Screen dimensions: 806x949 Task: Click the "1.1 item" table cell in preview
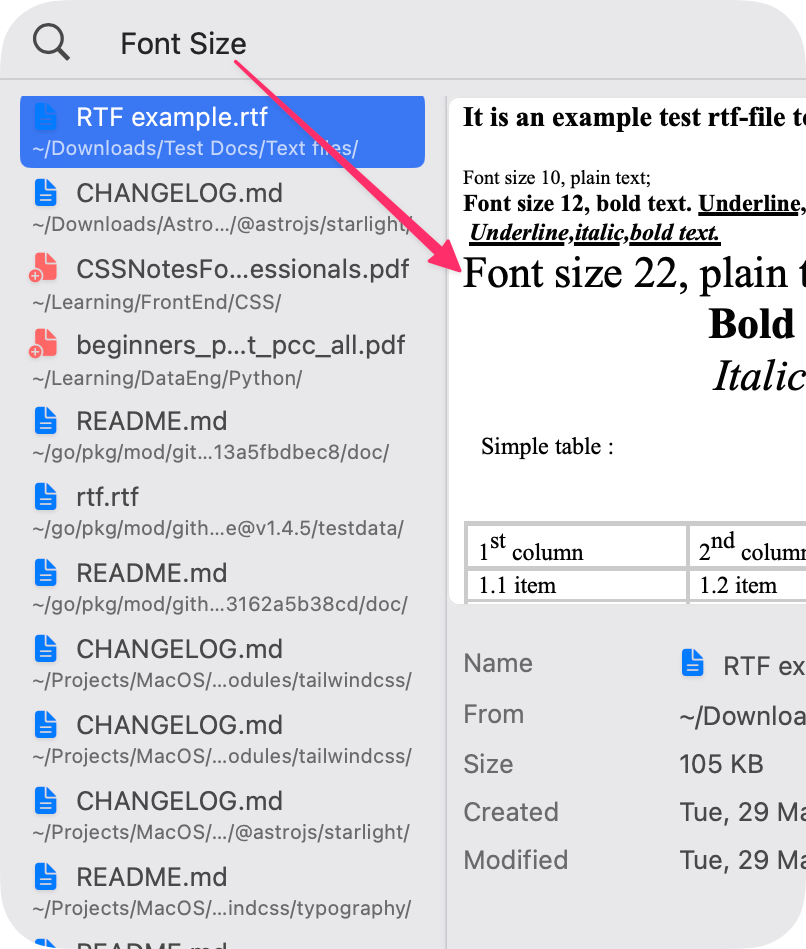pyautogui.click(x=517, y=585)
